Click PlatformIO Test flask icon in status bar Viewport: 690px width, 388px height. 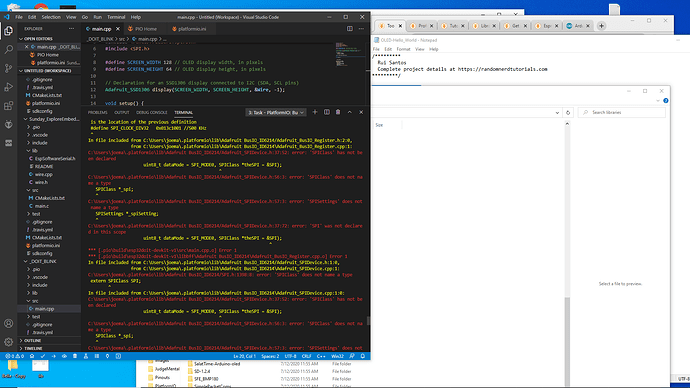(86, 356)
